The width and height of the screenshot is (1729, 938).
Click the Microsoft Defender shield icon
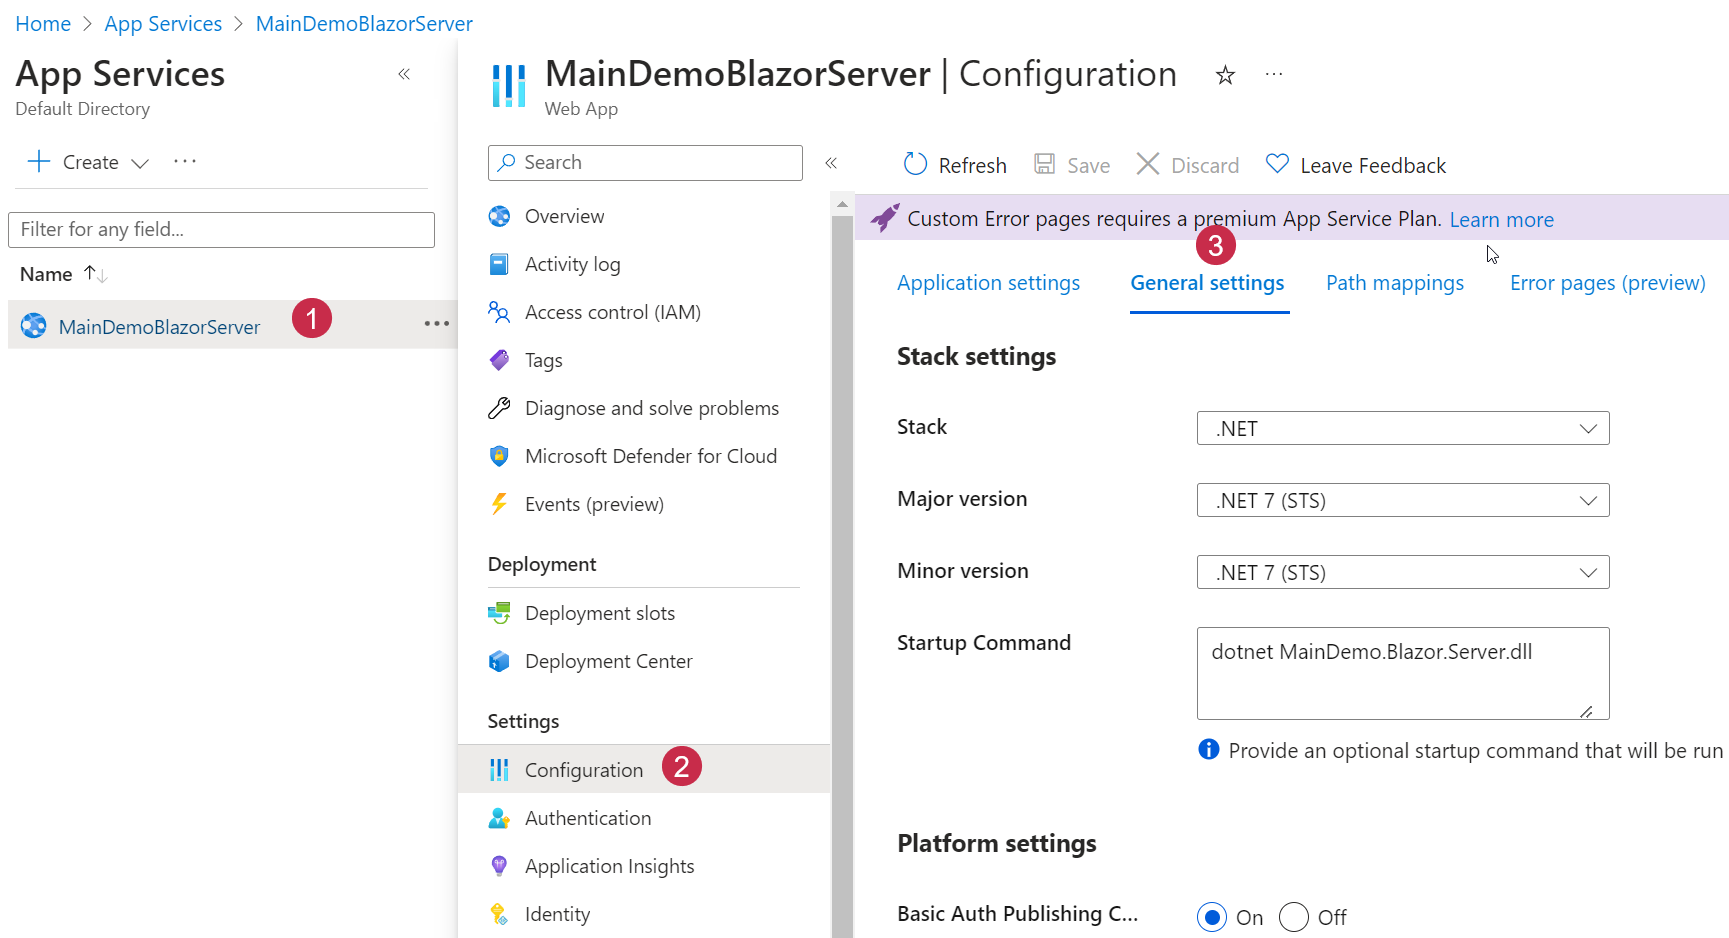(499, 456)
